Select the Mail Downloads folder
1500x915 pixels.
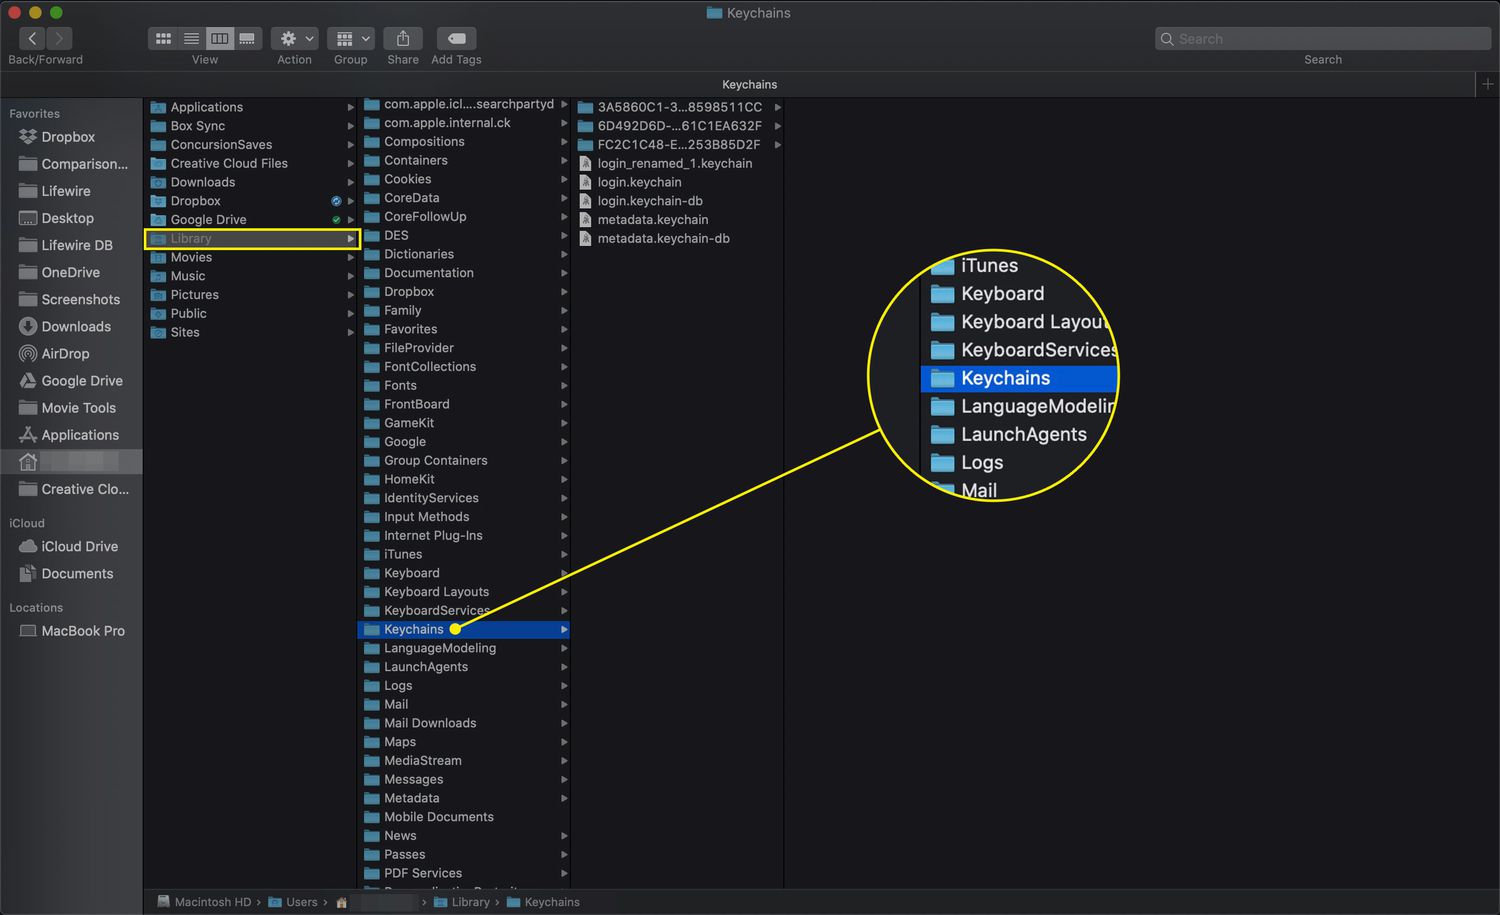coord(464,723)
